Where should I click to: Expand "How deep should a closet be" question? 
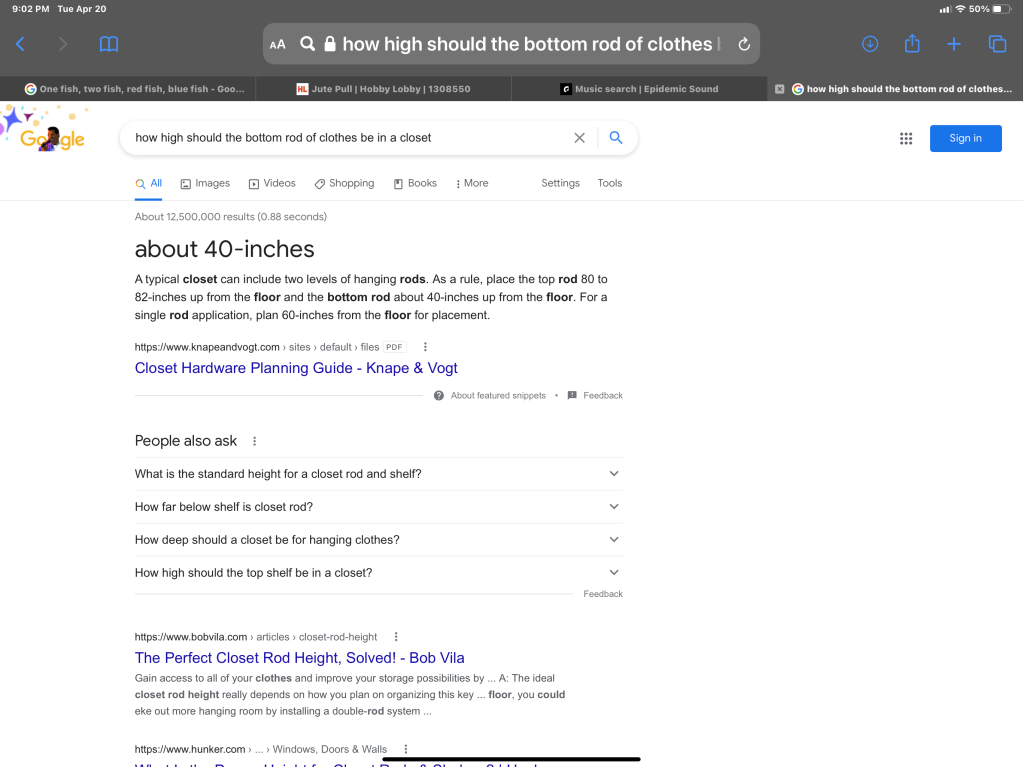378,540
